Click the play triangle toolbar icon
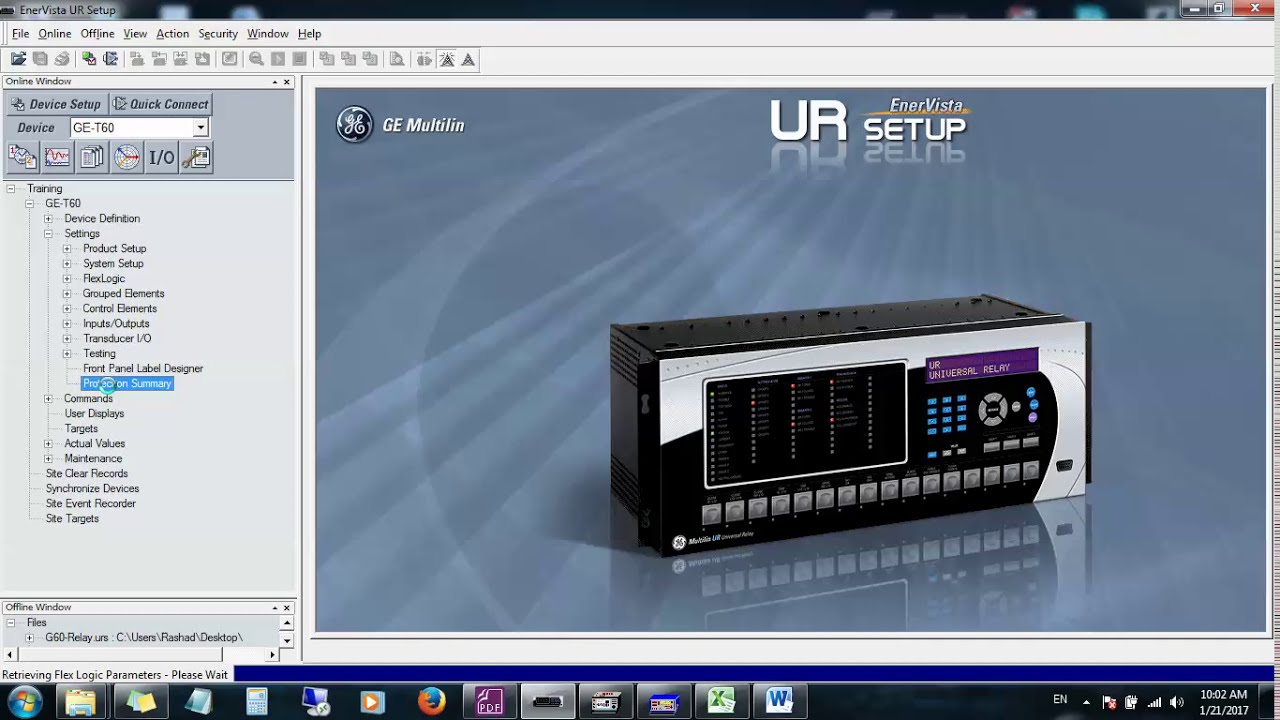Image resolution: width=1280 pixels, height=720 pixels. tap(278, 59)
